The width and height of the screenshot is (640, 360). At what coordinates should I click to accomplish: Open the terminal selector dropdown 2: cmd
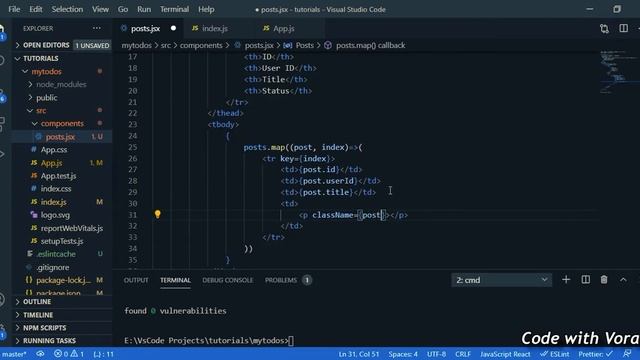[502, 280]
